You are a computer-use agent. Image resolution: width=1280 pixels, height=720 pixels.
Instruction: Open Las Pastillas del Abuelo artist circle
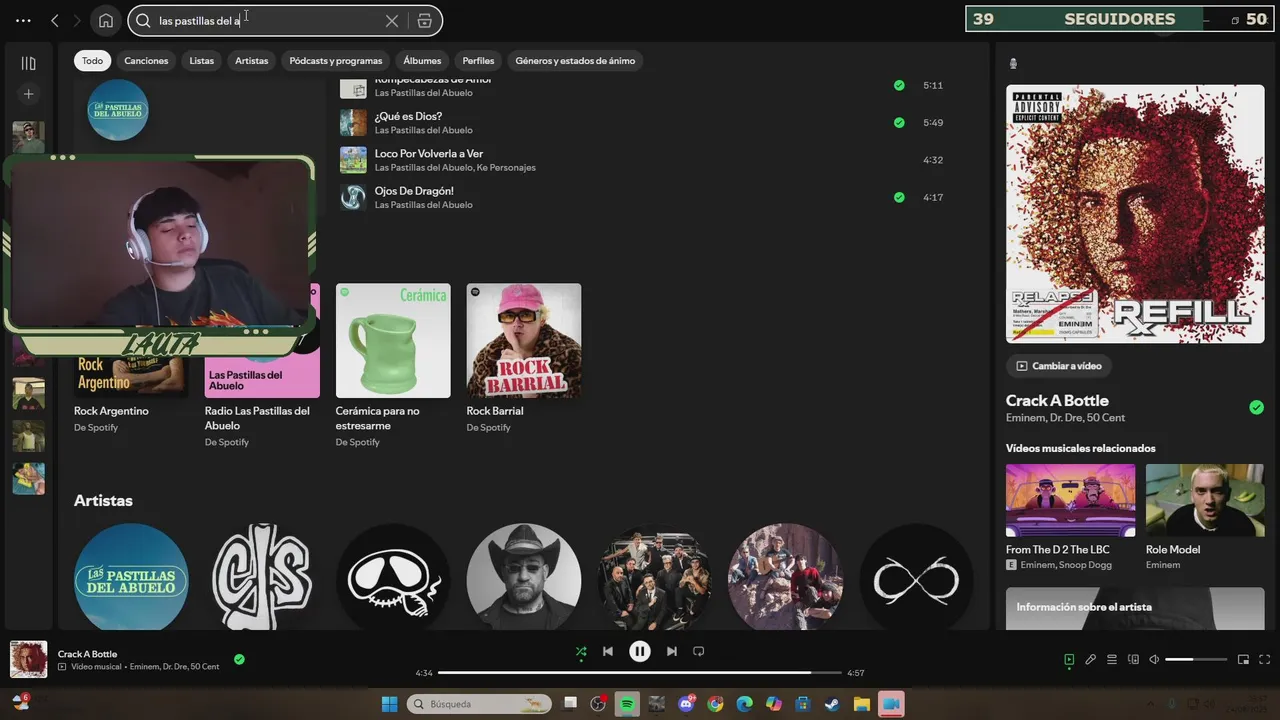131,577
